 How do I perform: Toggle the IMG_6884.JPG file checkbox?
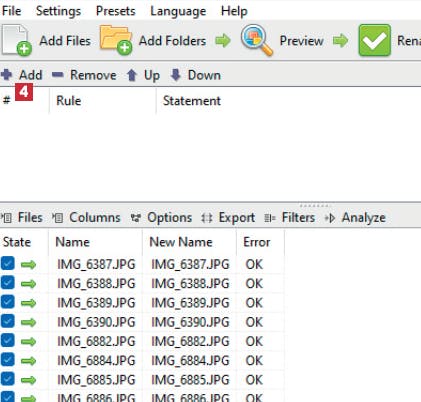(x=8, y=359)
